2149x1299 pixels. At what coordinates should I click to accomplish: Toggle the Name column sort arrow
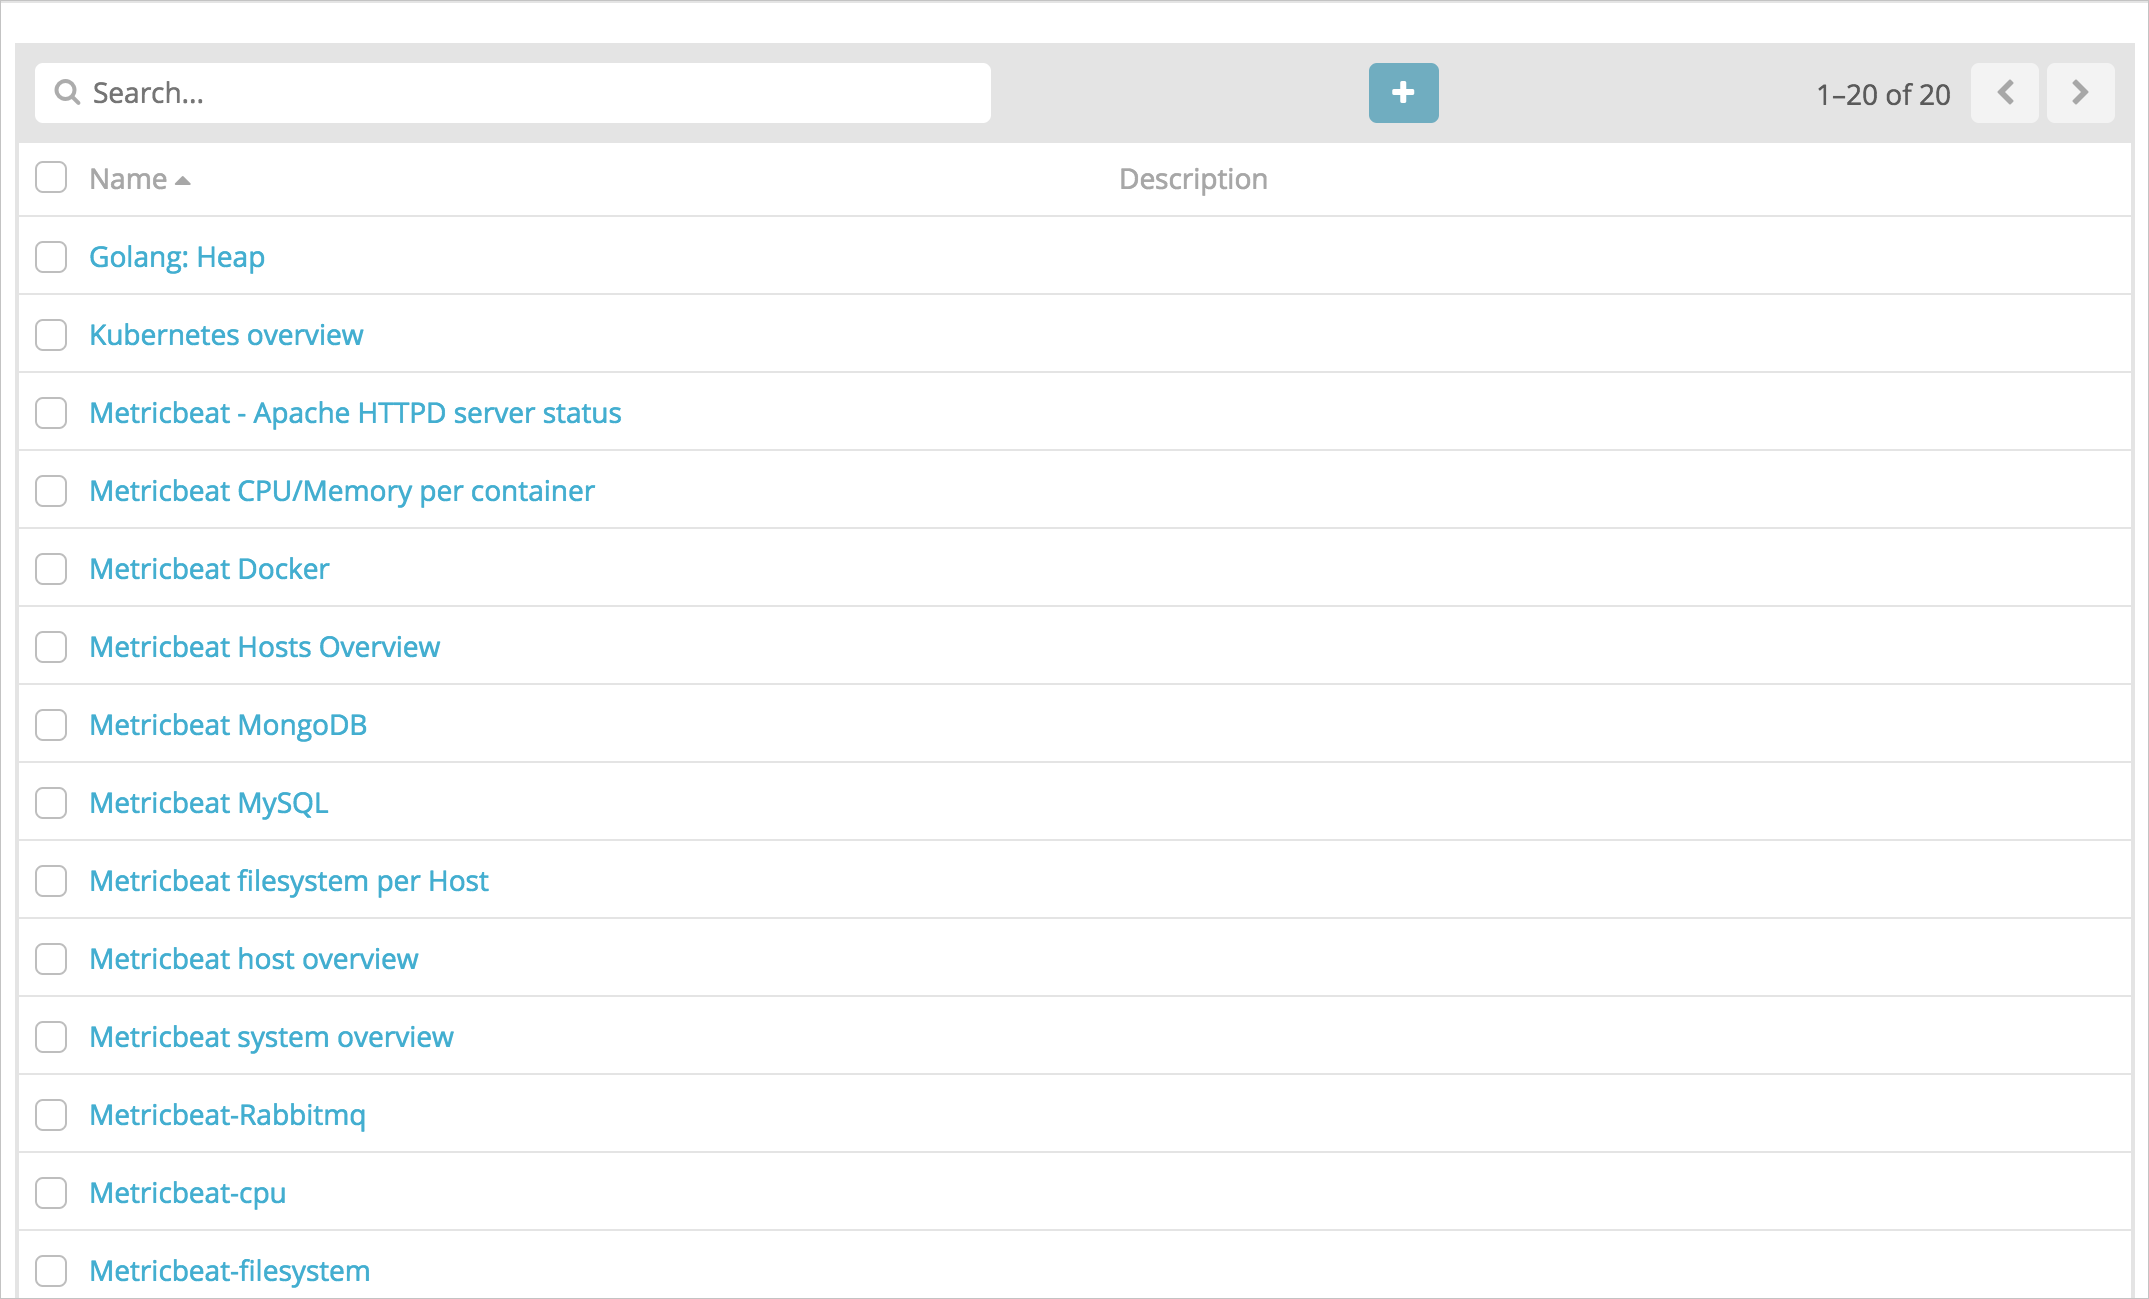(182, 181)
